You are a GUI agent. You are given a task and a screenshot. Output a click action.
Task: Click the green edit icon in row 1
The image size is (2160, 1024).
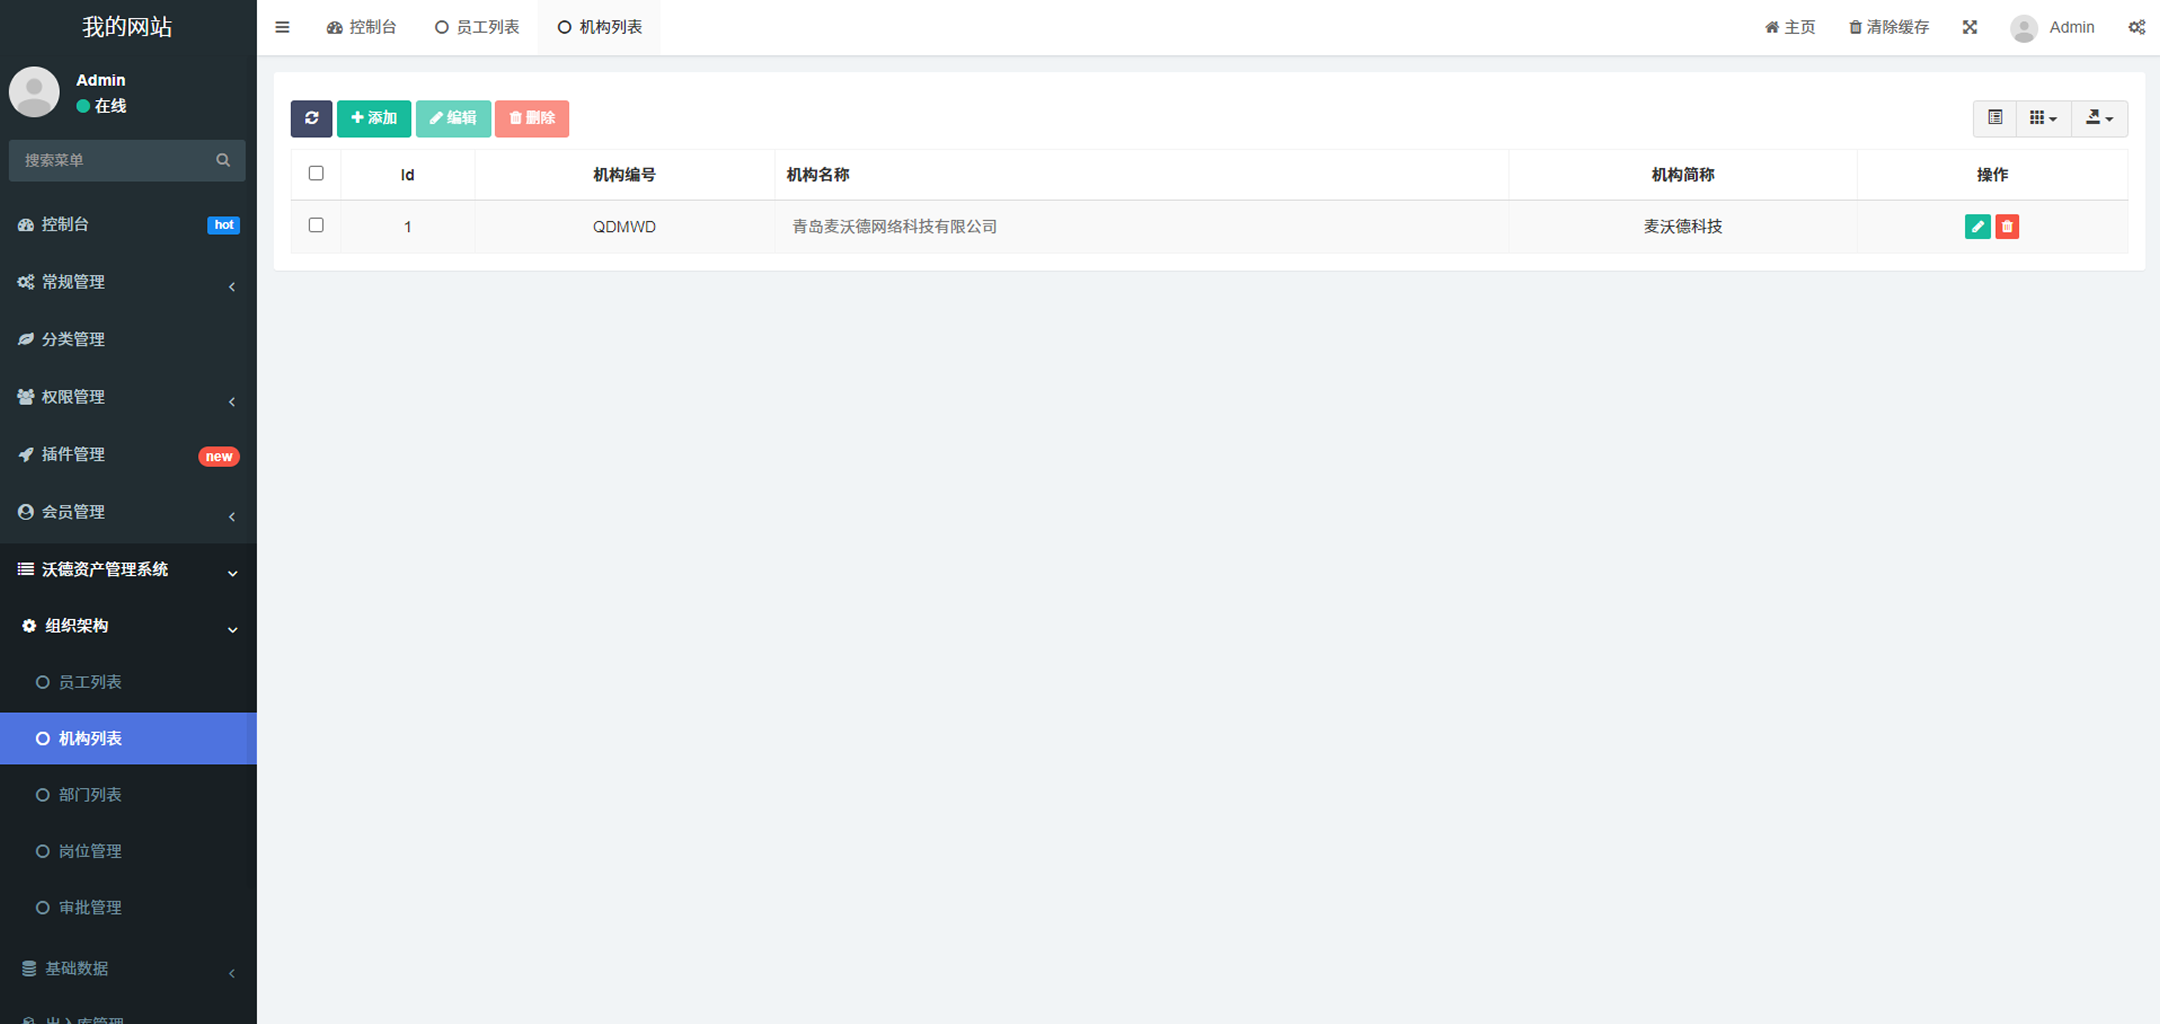click(x=1977, y=227)
